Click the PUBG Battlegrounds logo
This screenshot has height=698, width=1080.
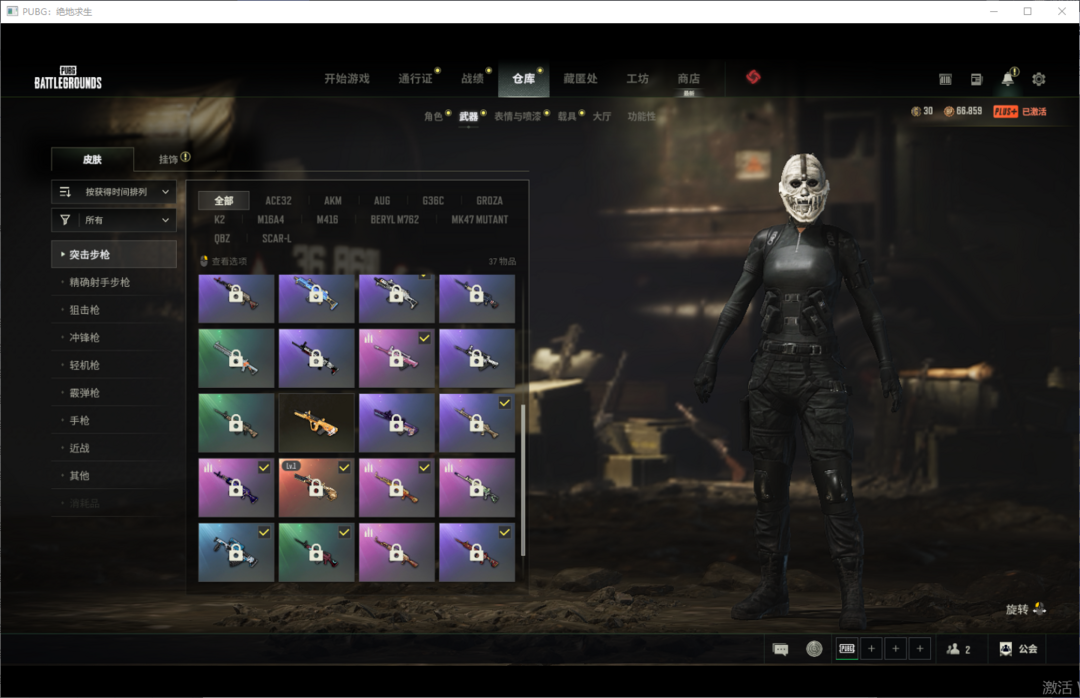[x=68, y=78]
